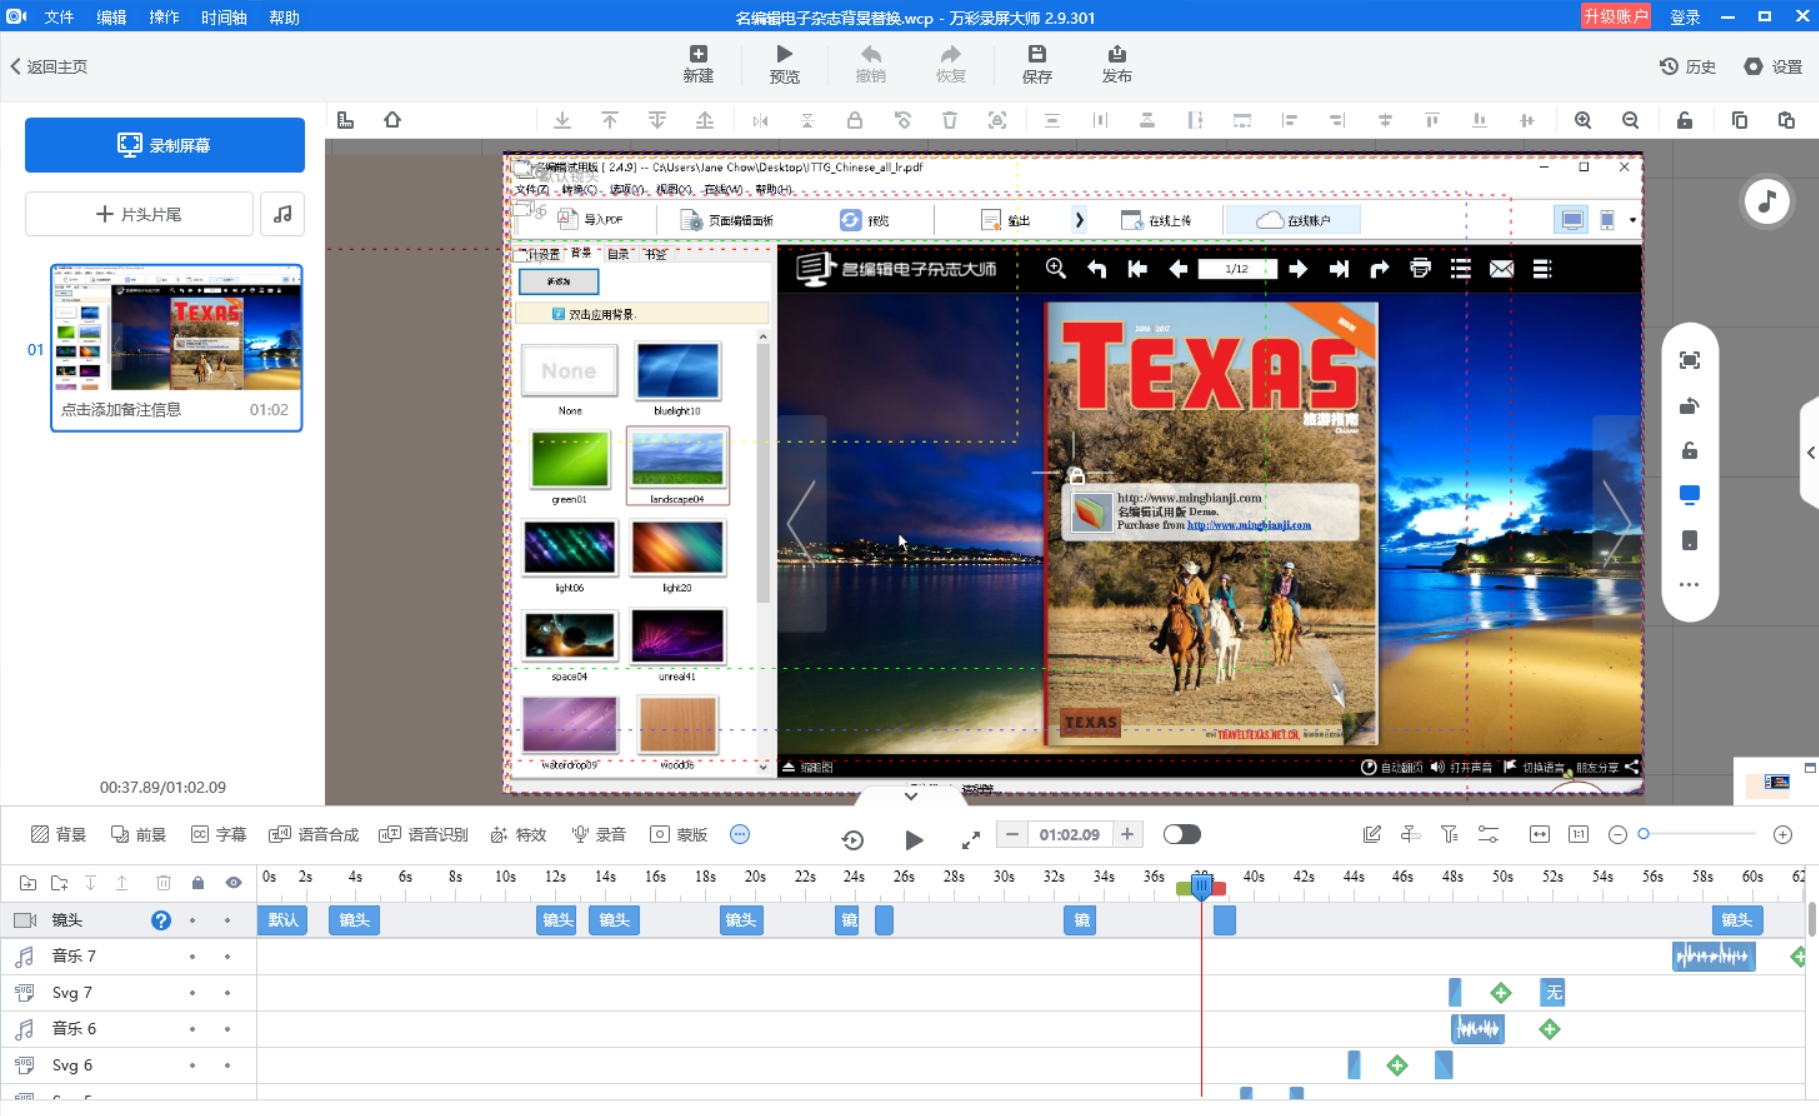Click the round music note button
This screenshot has width=1819, height=1116.
click(1767, 201)
